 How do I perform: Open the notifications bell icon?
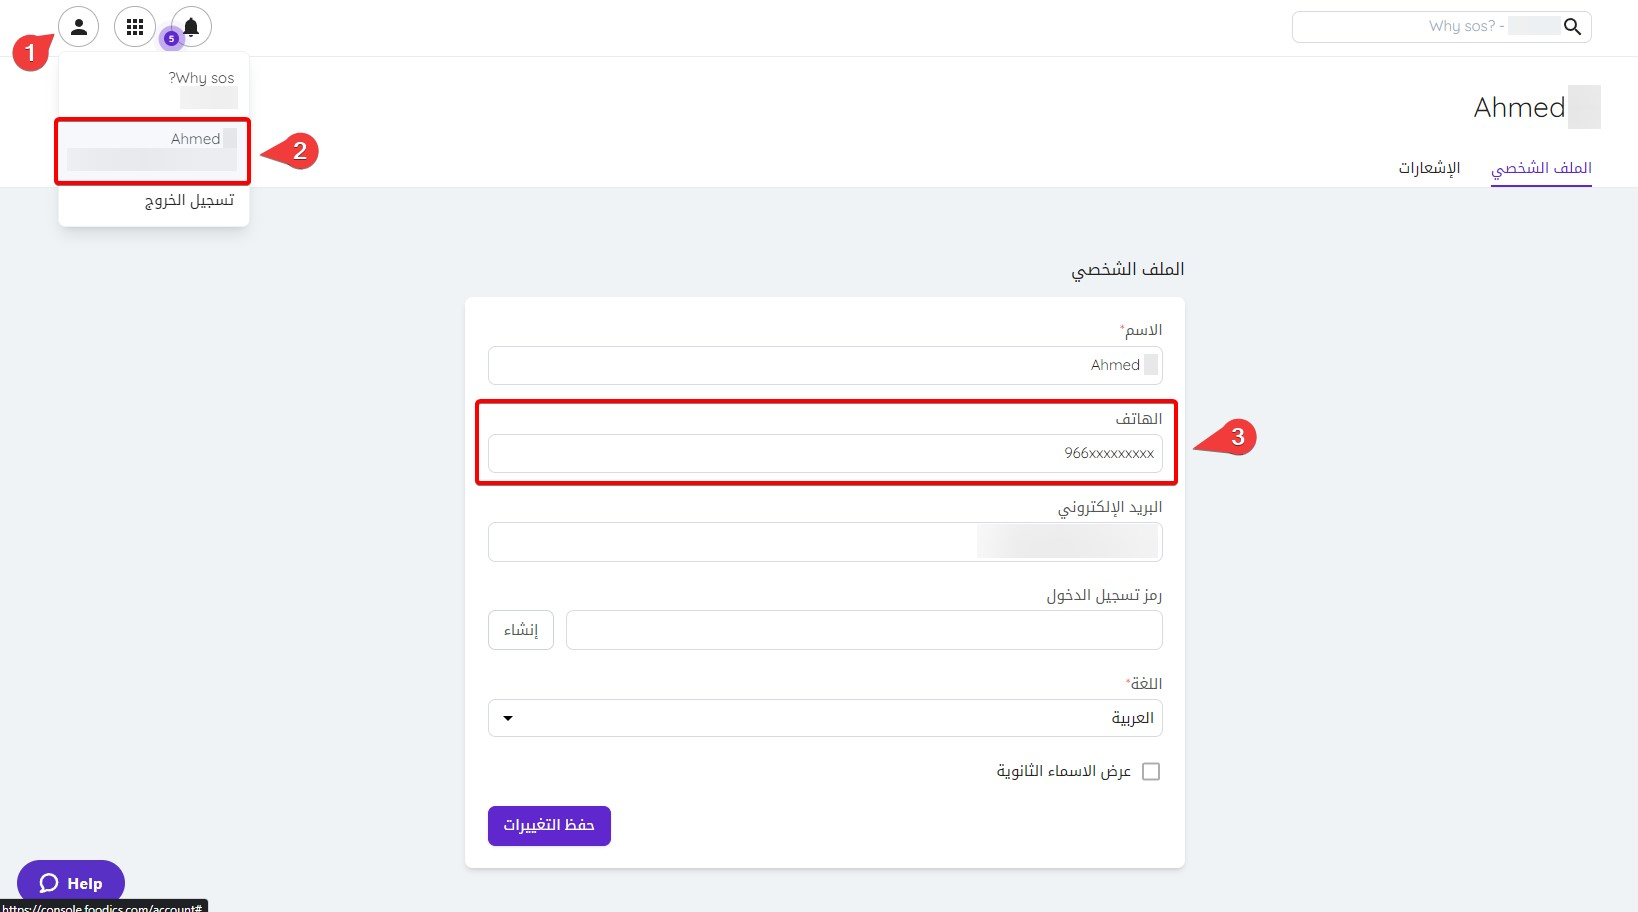(x=192, y=26)
